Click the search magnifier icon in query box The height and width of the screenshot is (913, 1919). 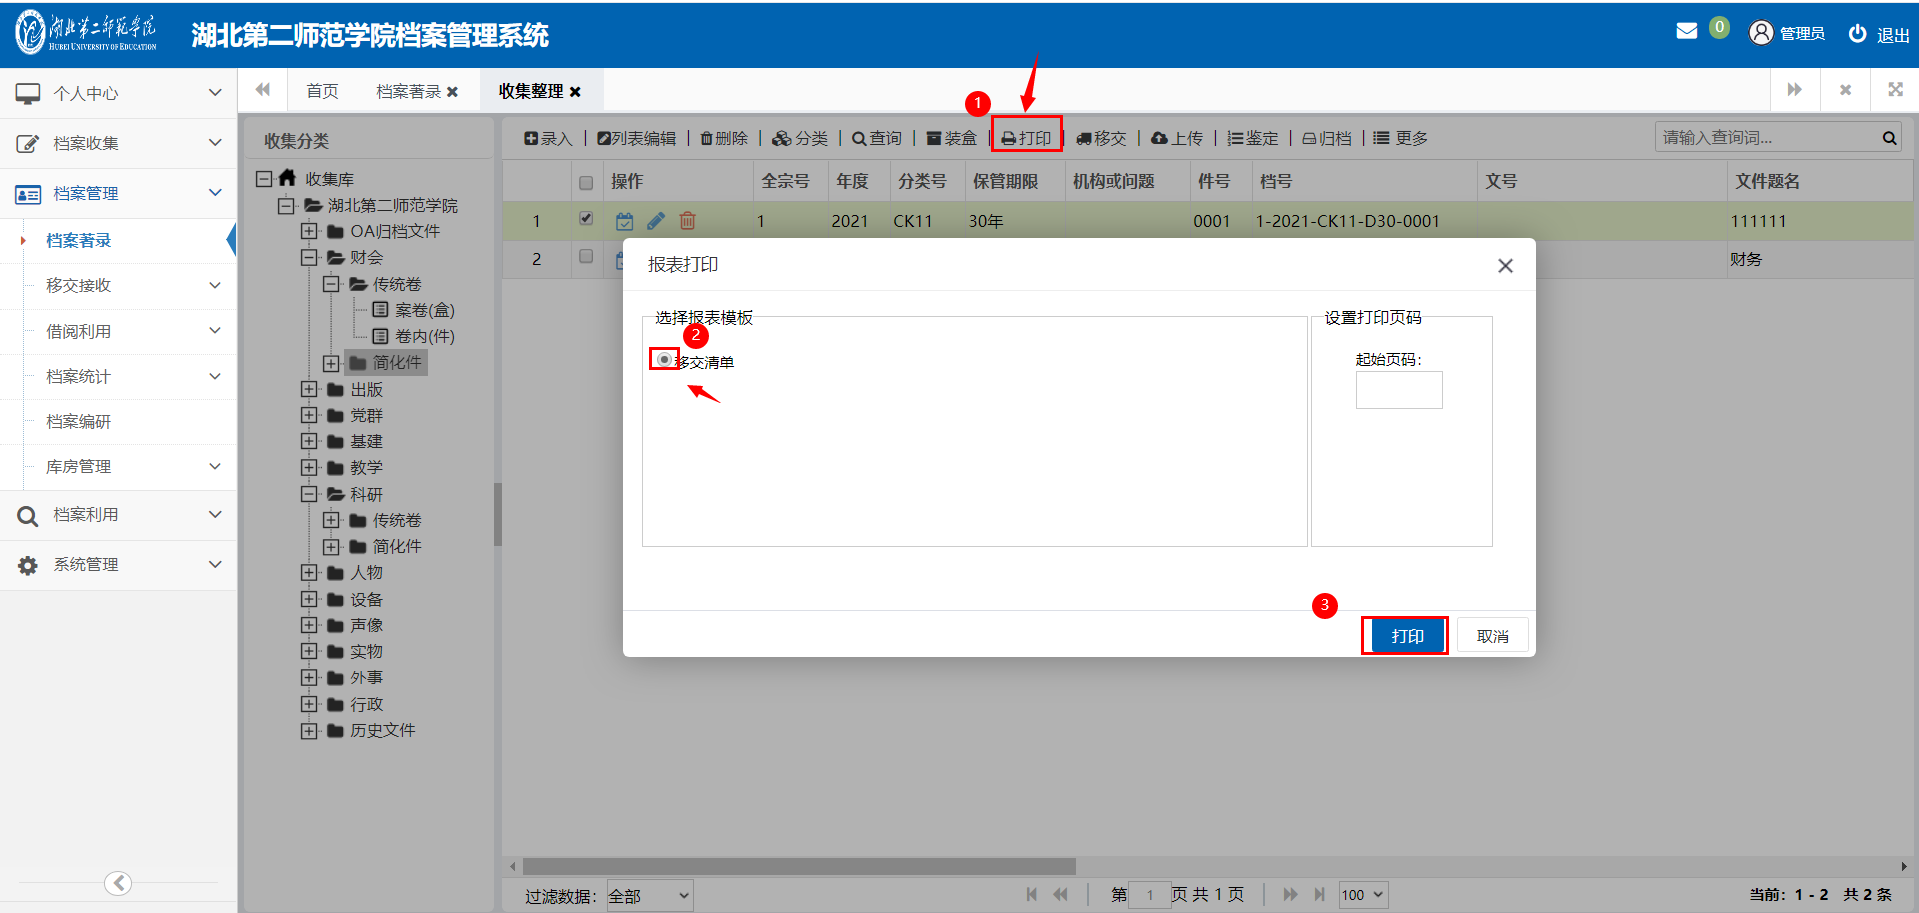tap(1889, 138)
